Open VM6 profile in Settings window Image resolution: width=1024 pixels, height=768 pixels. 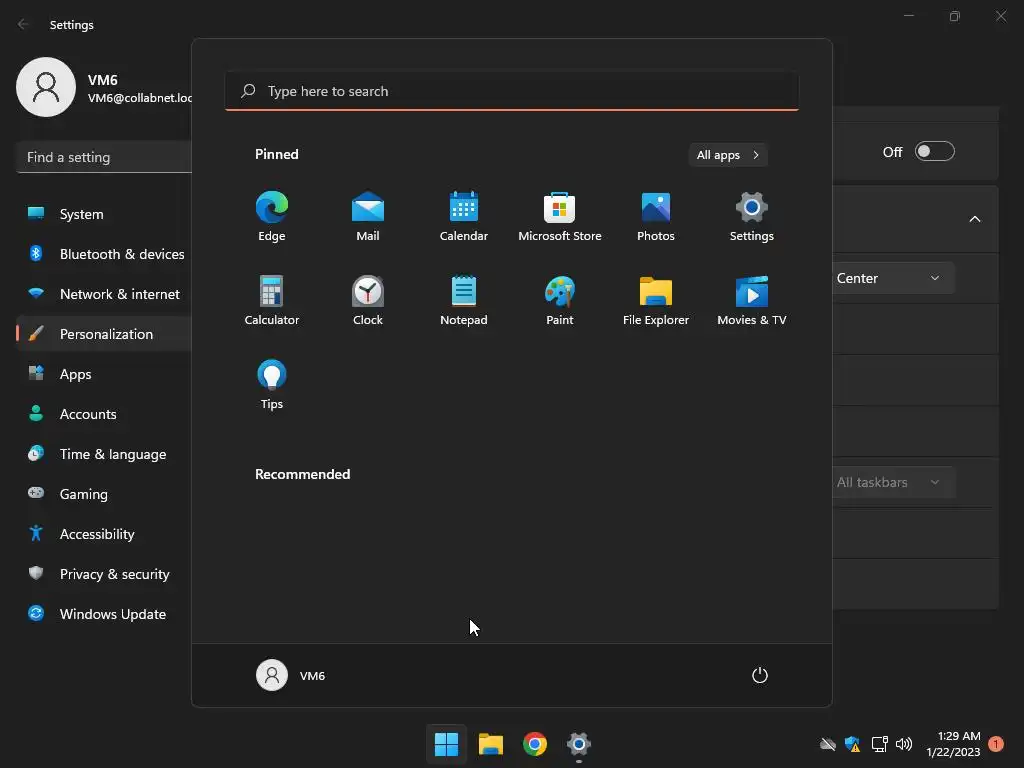[x=104, y=88]
